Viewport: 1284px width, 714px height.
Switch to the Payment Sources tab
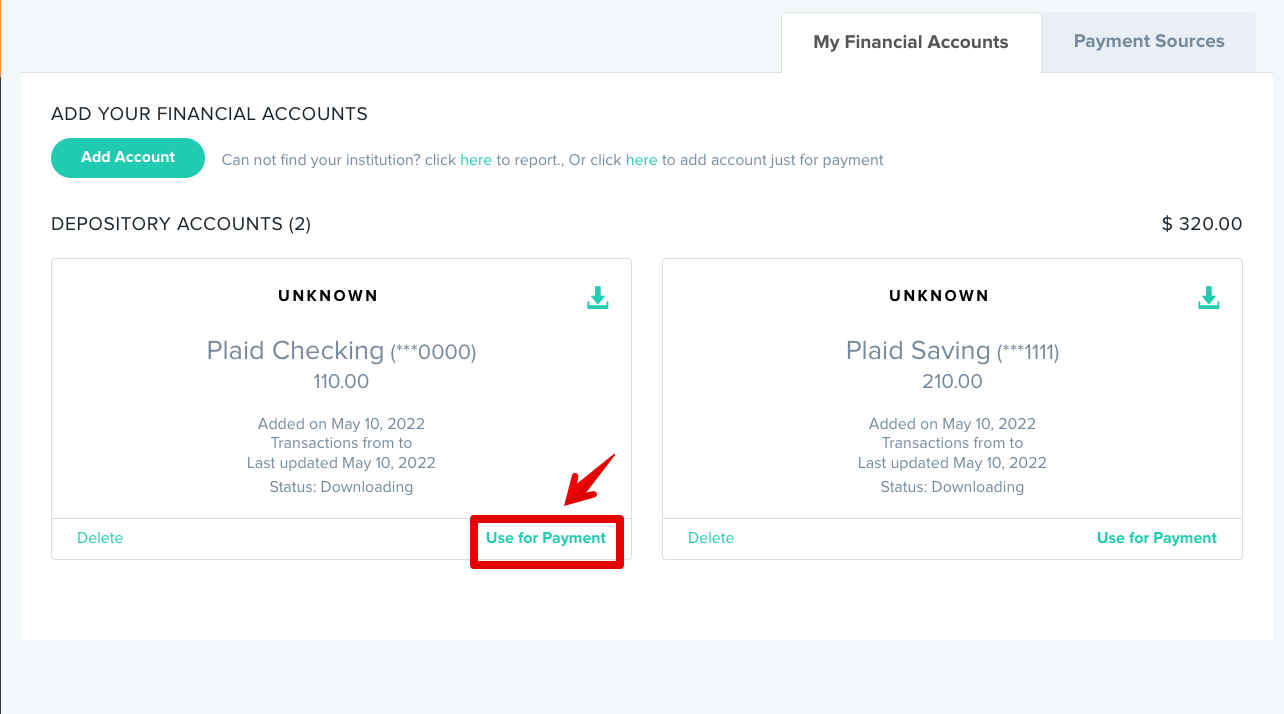point(1148,41)
